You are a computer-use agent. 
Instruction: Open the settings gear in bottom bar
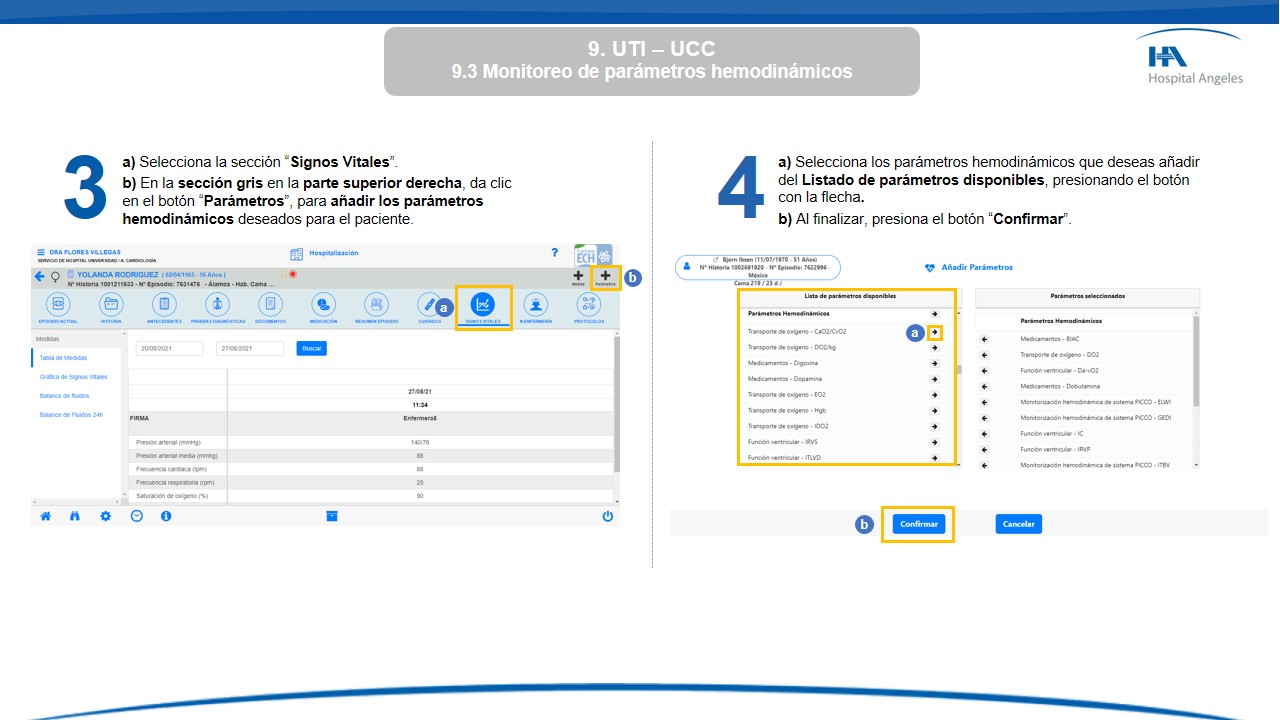[105, 516]
